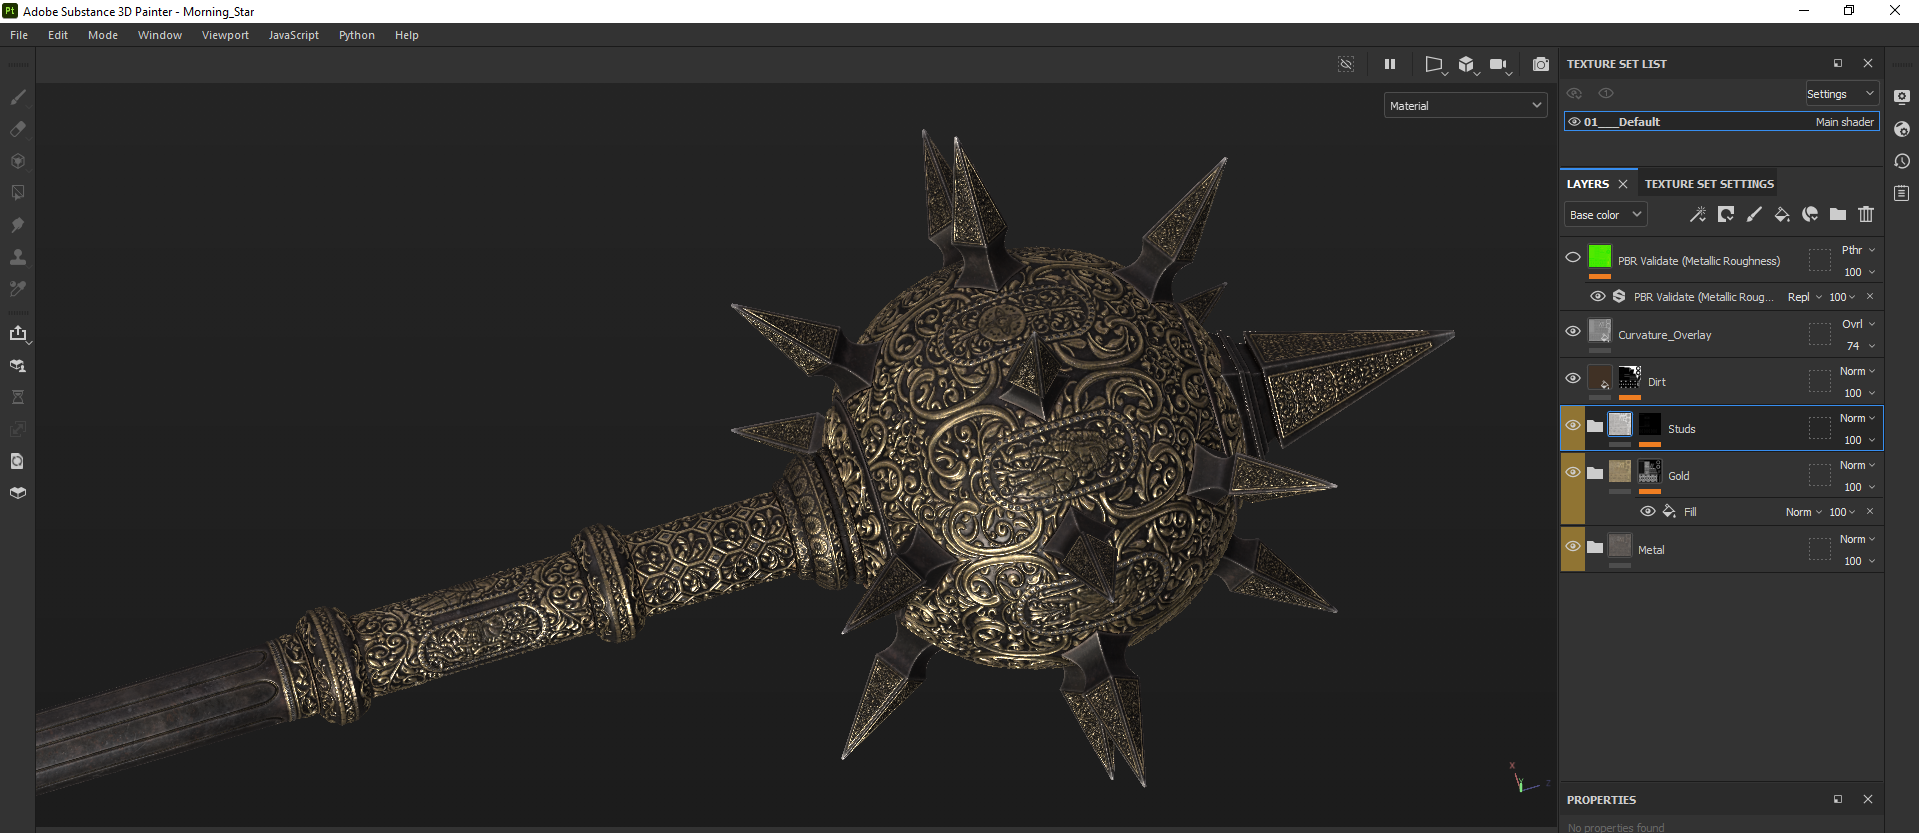Viewport: 1919px width, 833px height.
Task: Select the Paint brush tool
Action: 18,97
